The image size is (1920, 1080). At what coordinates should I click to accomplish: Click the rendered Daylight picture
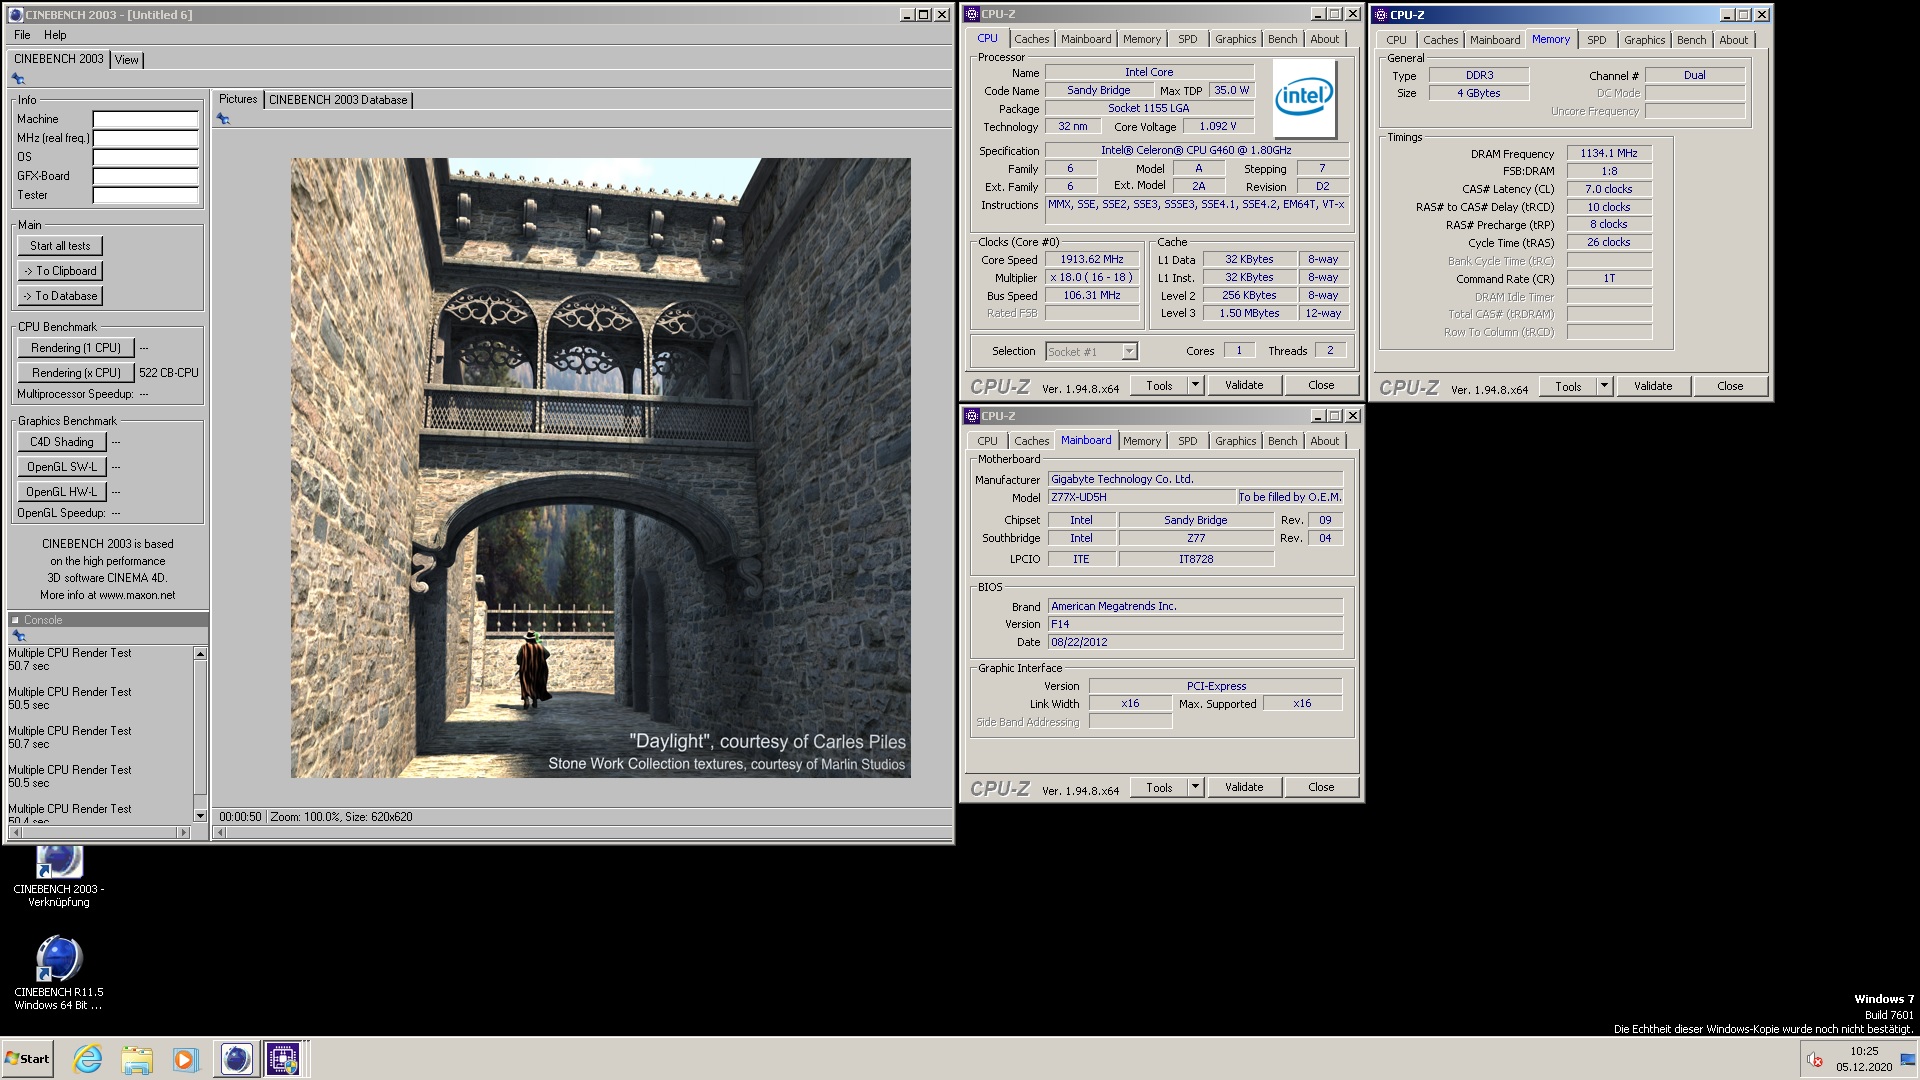[600, 468]
